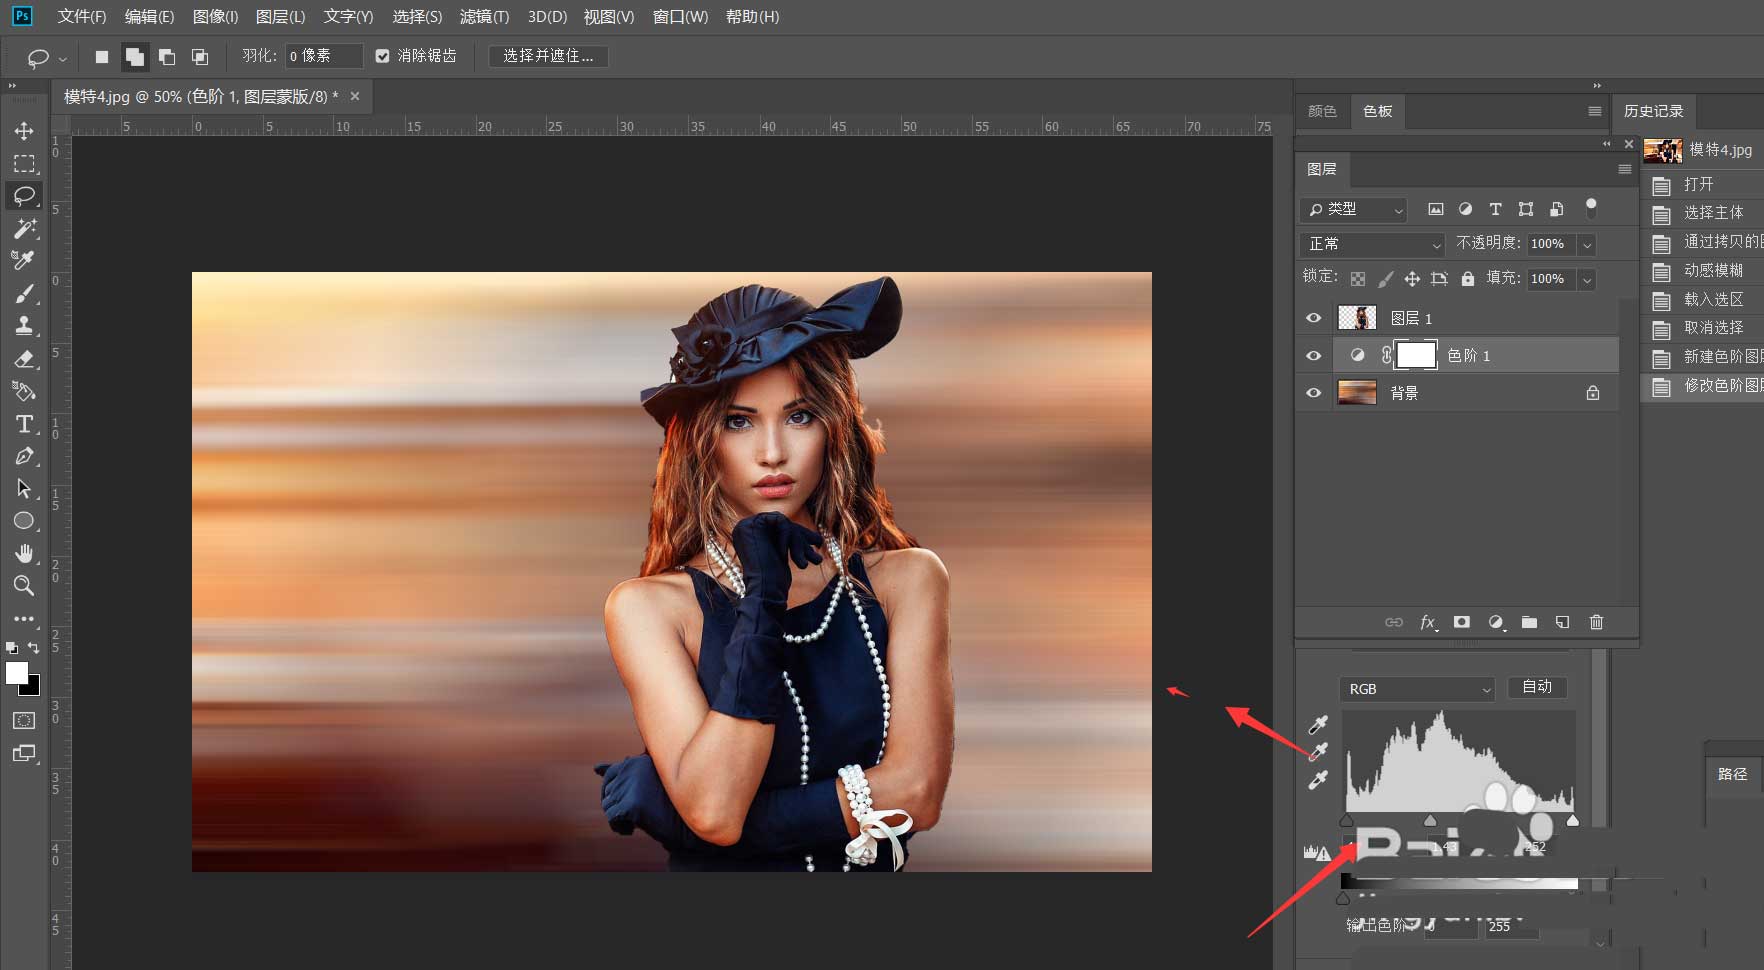
Task: Click the 自动 auto levels button
Action: point(1537,687)
